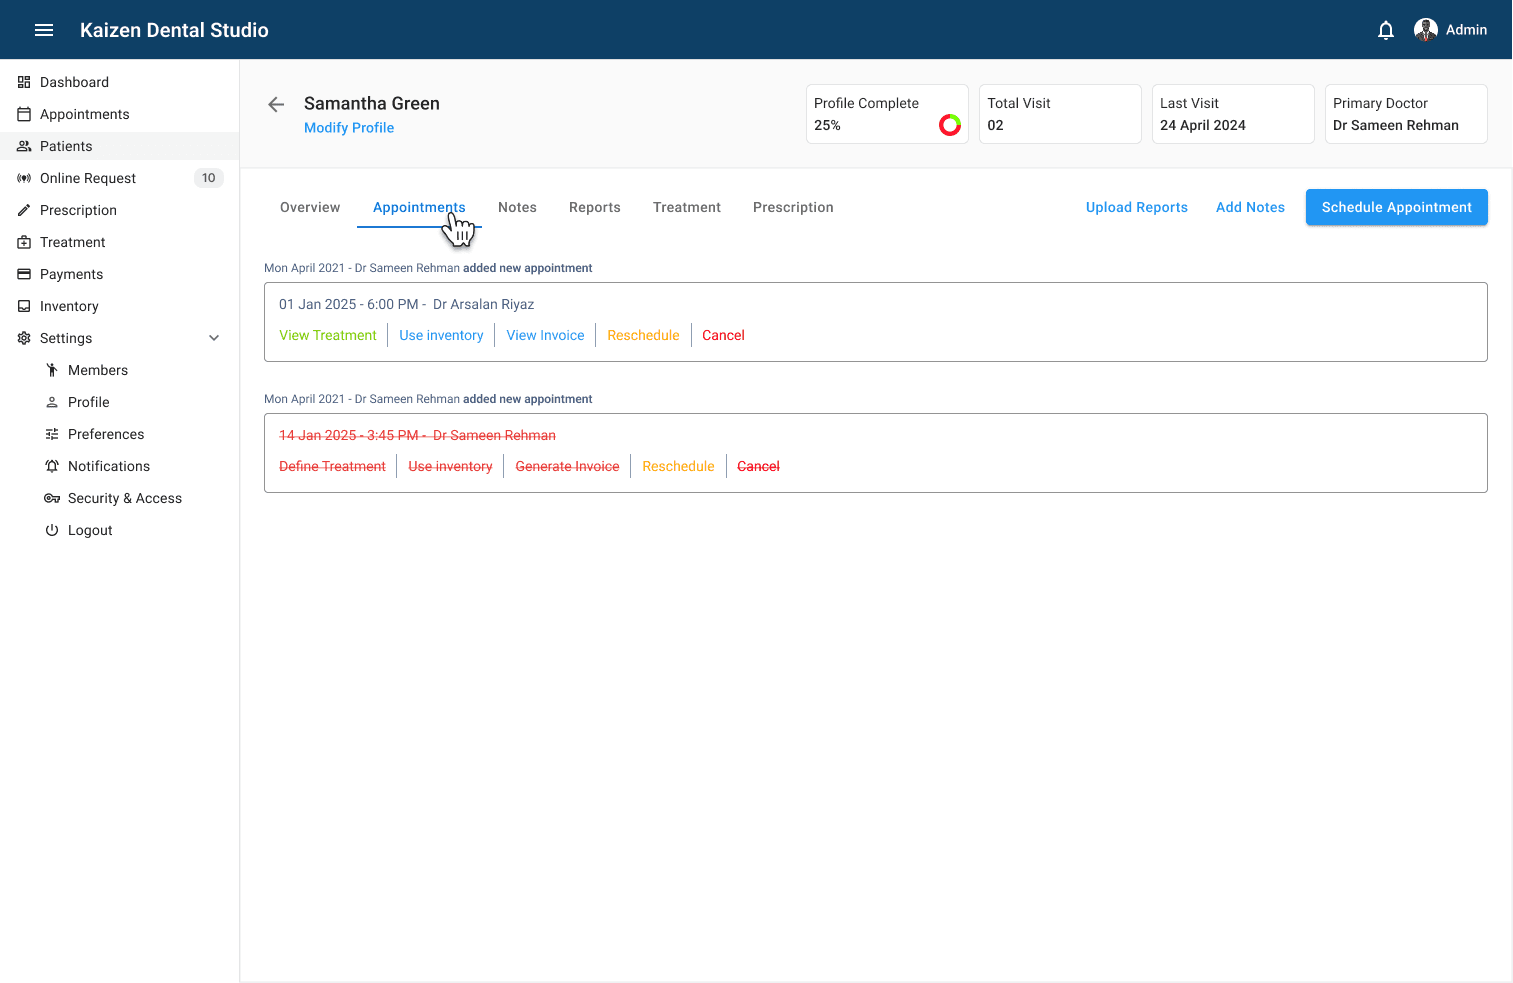The image size is (1513, 983).
Task: Open the Preferences settings item
Action: (106, 434)
